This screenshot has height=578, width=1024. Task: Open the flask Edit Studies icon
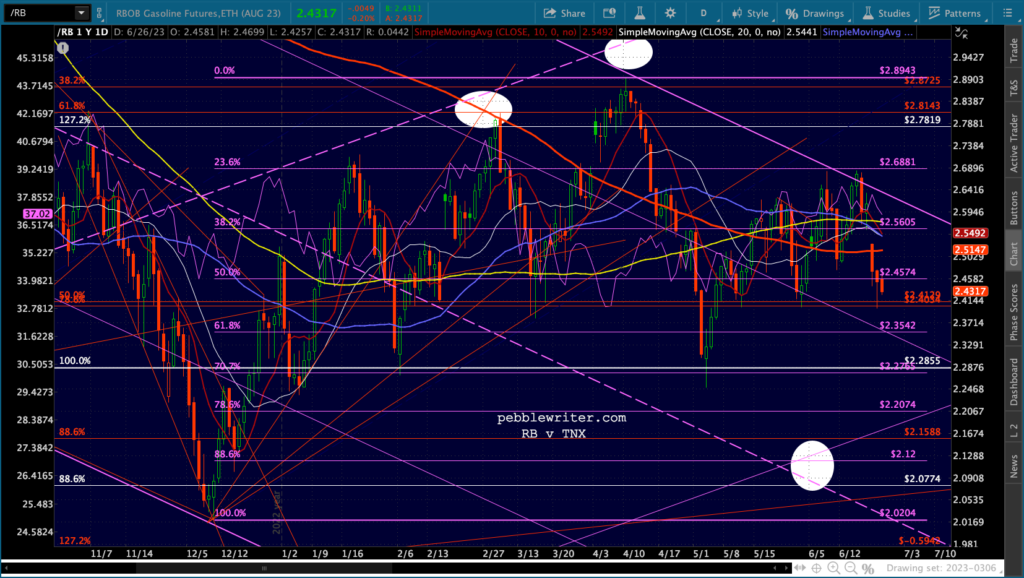(x=640, y=13)
